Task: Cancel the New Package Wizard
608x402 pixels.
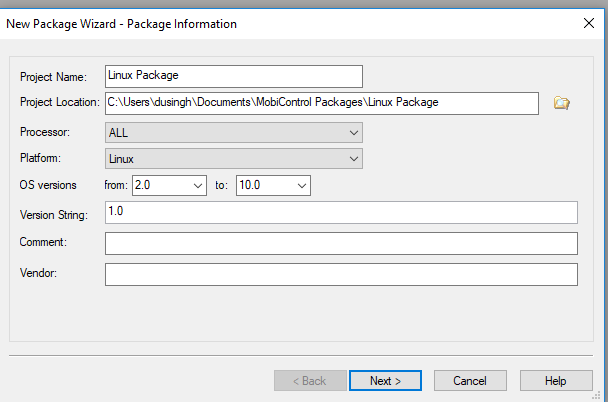Action: (469, 381)
